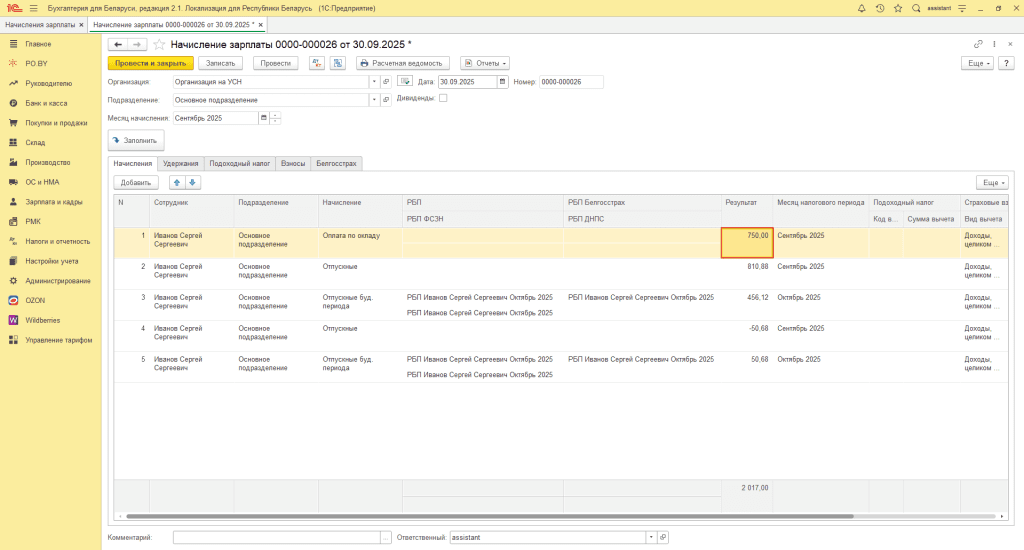Add document to favorites via star beside title
The width and height of the screenshot is (1024, 550).
(159, 45)
